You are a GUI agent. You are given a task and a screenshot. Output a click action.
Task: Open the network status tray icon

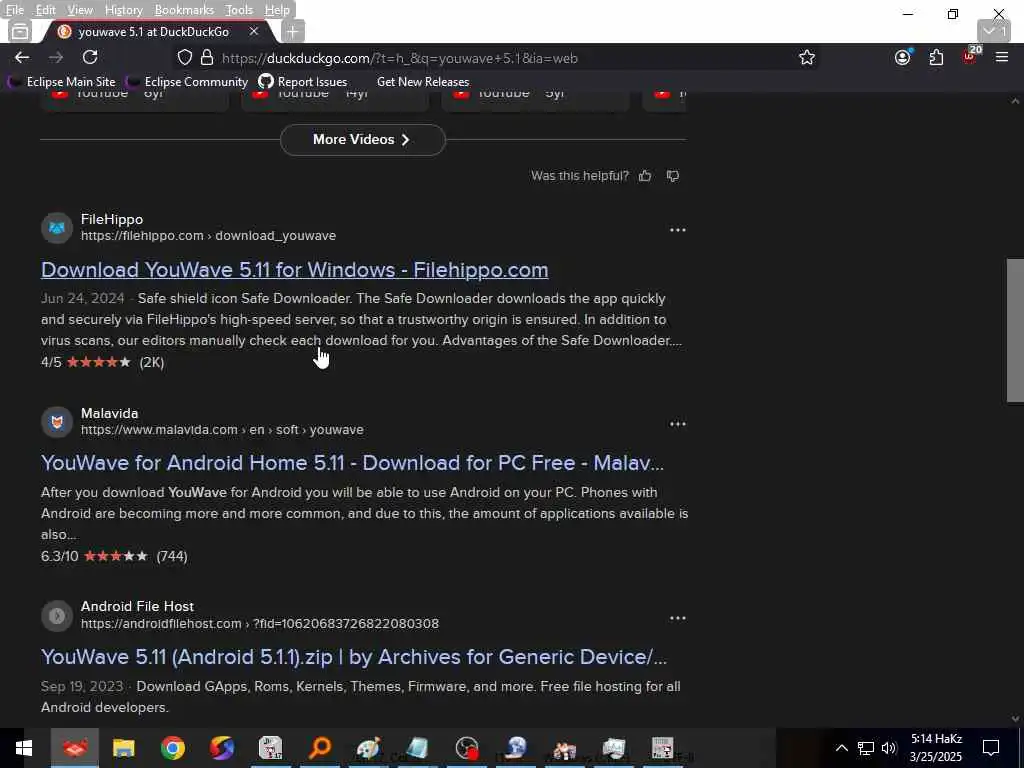pos(866,748)
